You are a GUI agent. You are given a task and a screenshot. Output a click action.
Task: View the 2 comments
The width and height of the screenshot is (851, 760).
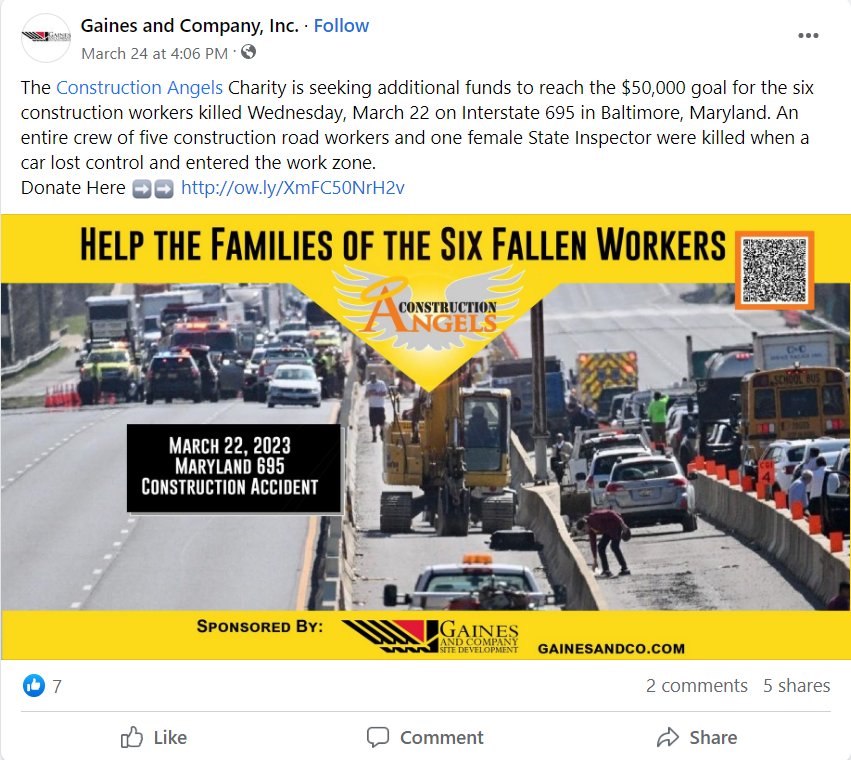(x=696, y=686)
